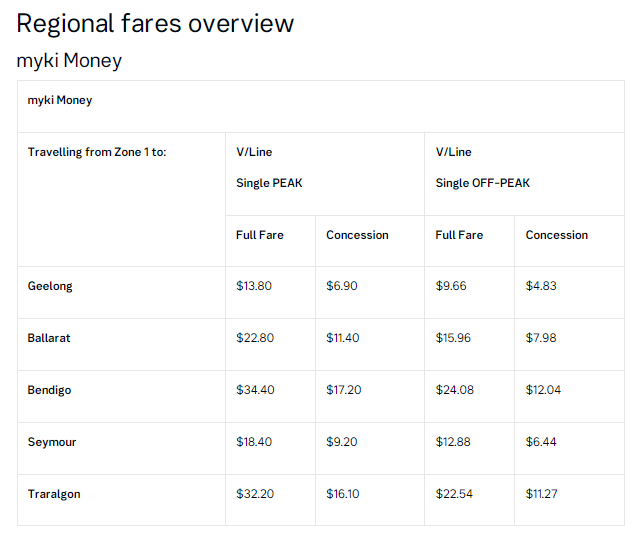Click Traralgon off-peak concession fare $11.27

[541, 494]
